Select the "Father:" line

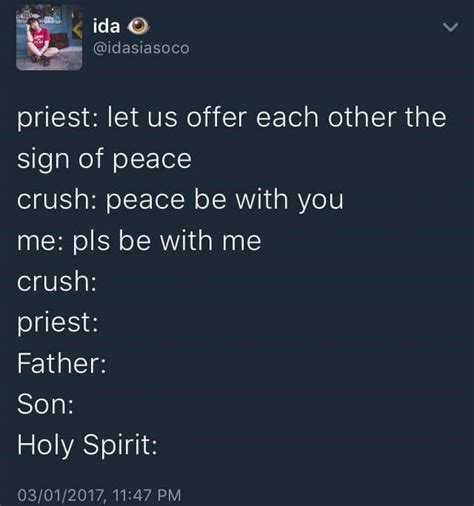[62, 363]
